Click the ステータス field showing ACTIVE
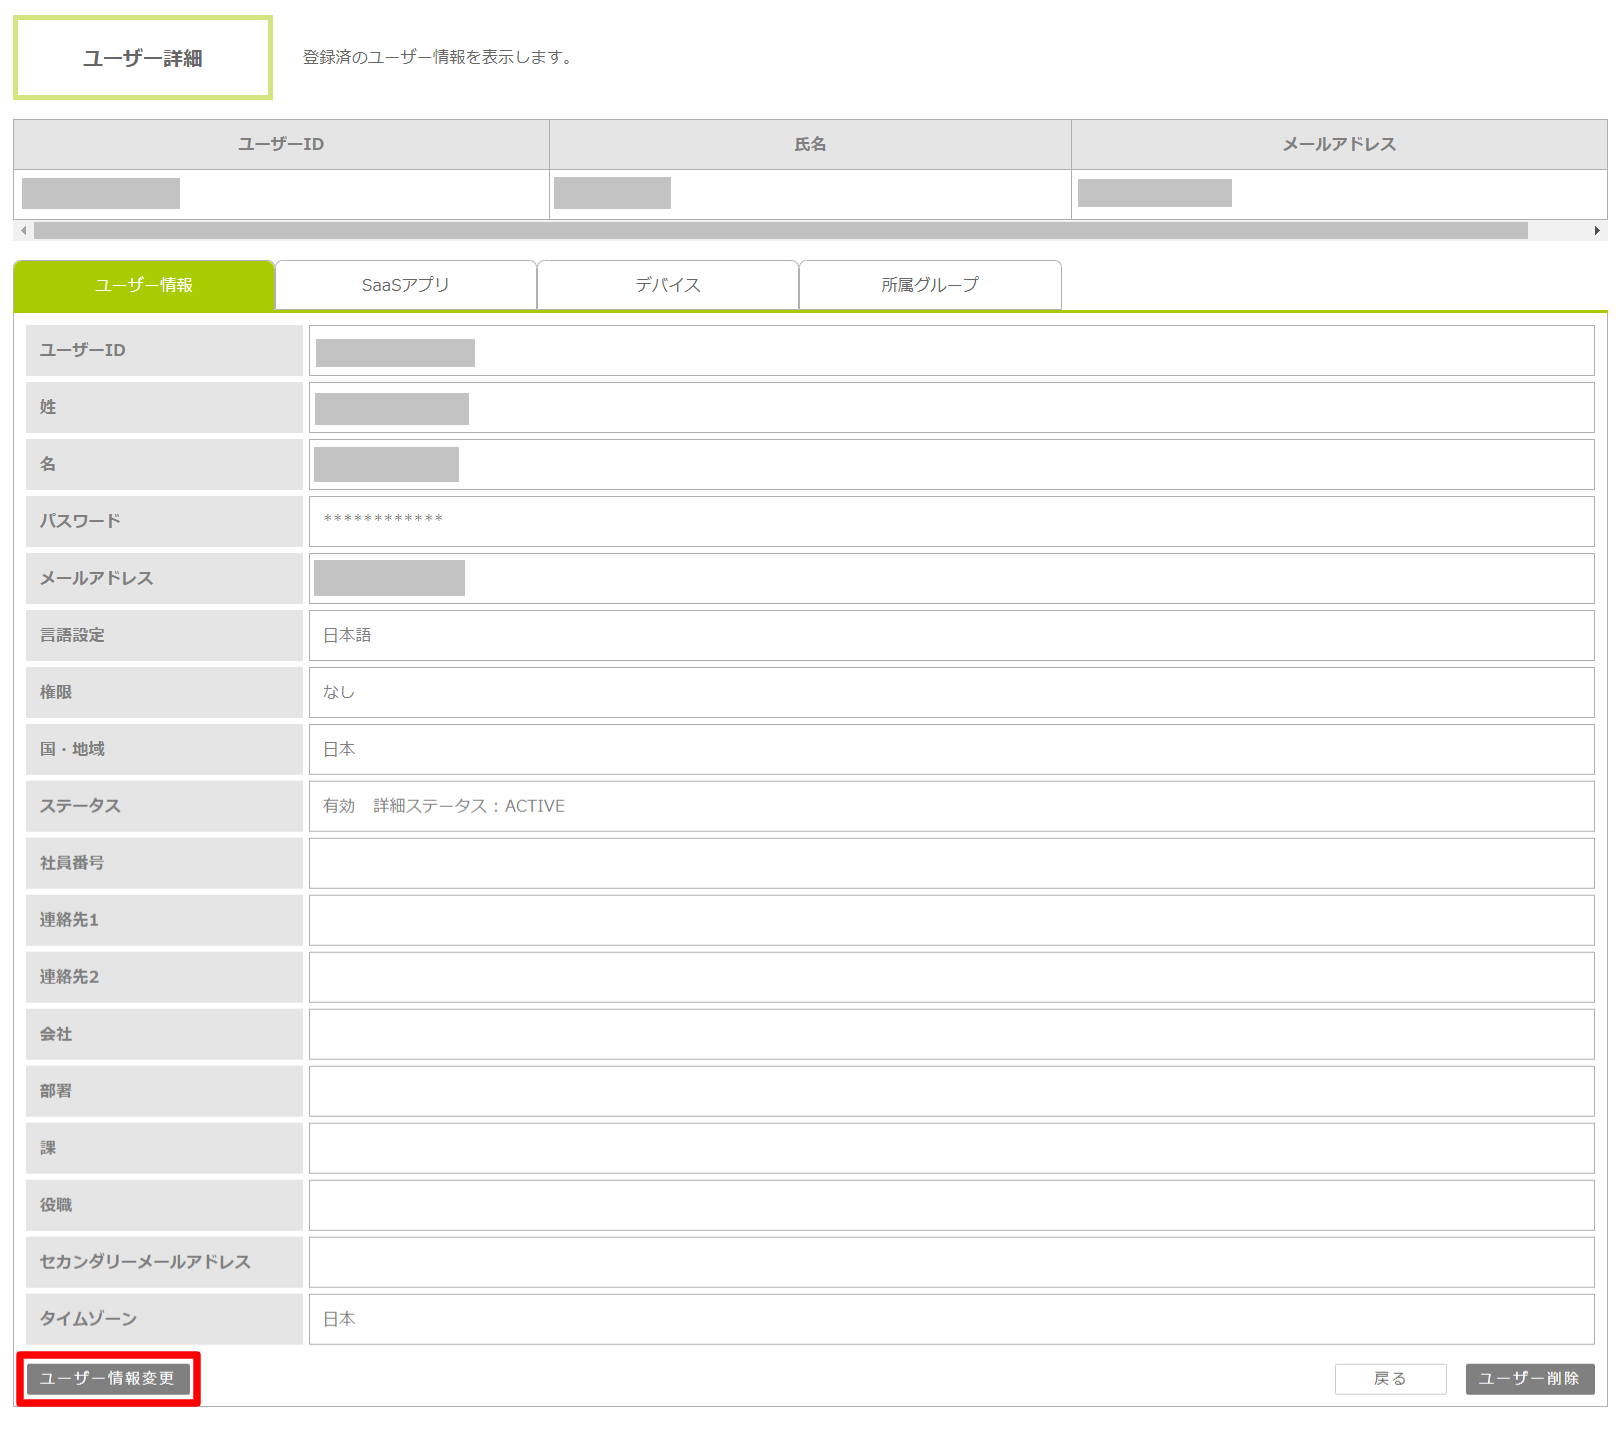The image size is (1623, 1437). 950,806
